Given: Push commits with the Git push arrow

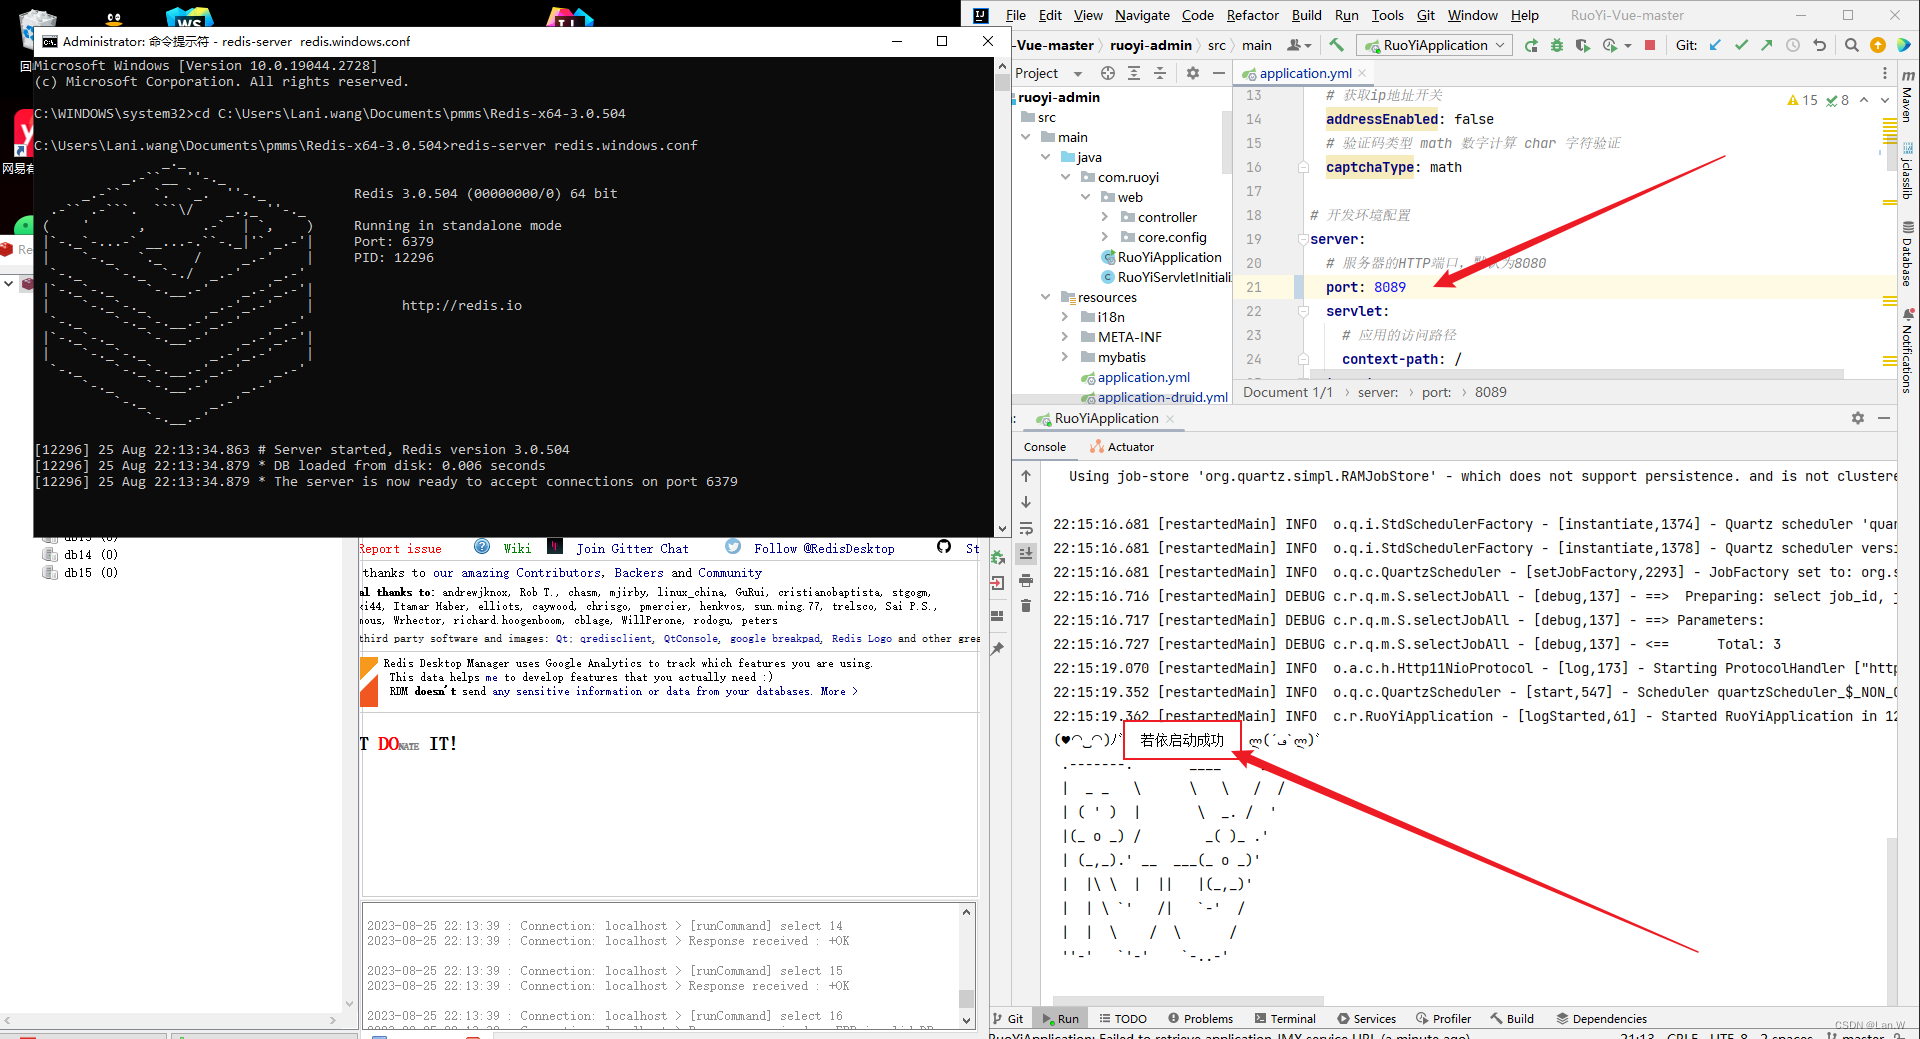Looking at the screenshot, I should [x=1767, y=45].
